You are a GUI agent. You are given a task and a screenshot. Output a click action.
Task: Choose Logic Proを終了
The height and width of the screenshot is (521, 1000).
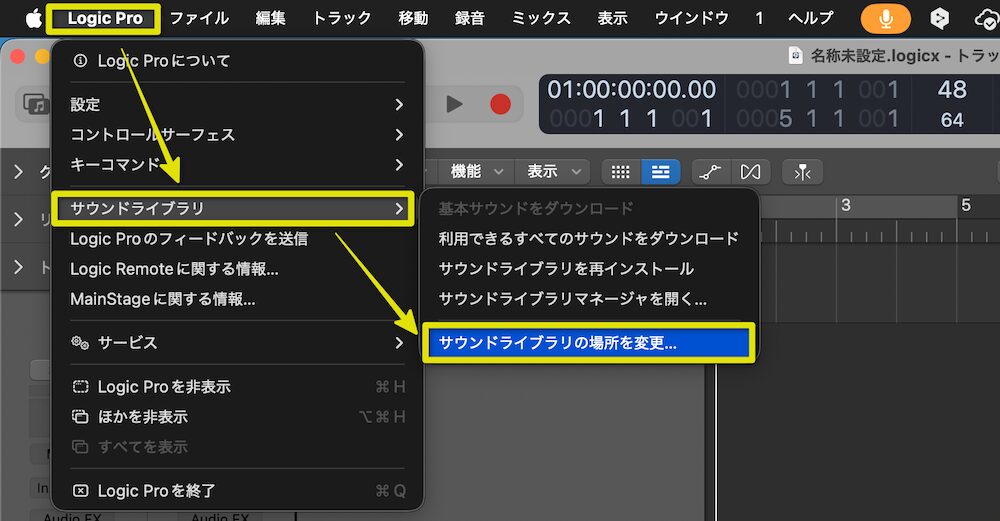pos(237,490)
